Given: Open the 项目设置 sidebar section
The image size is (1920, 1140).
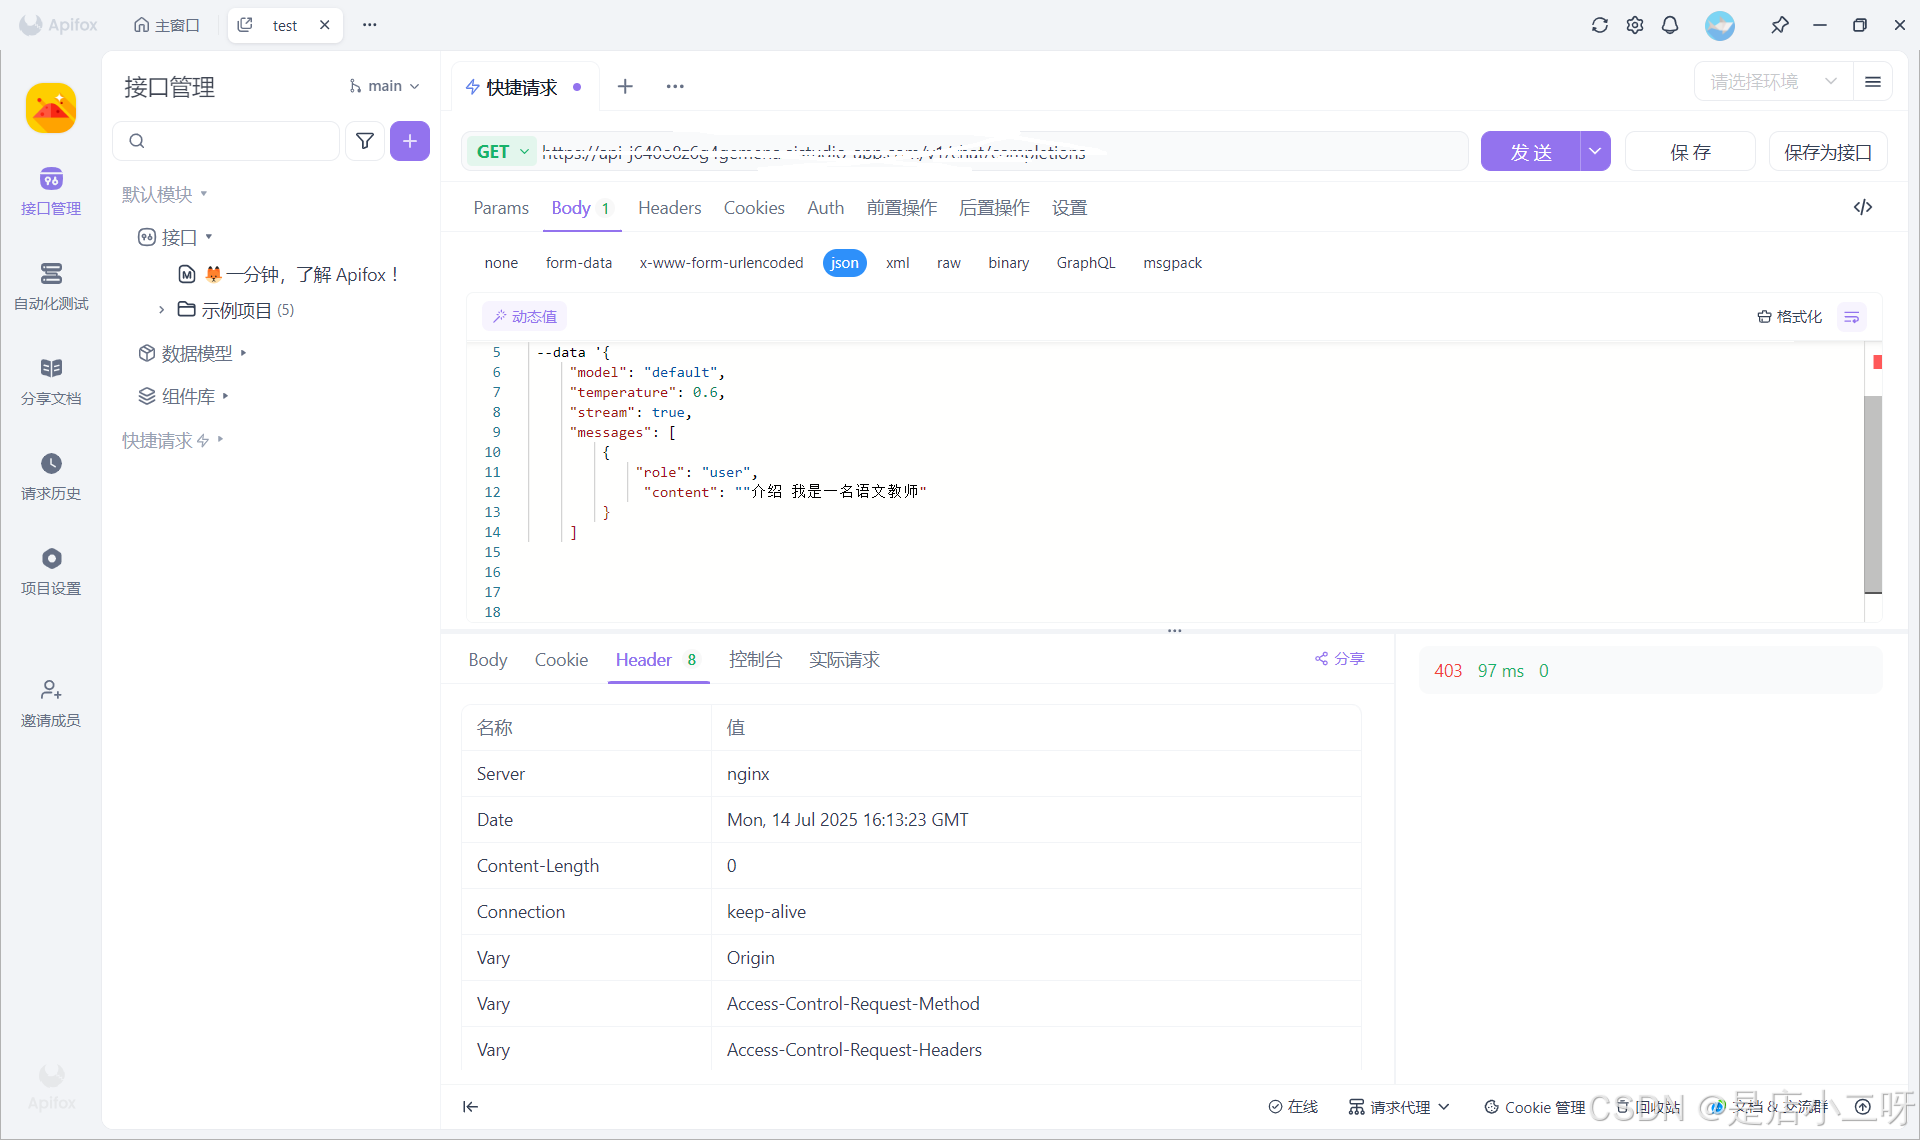Looking at the screenshot, I should click(51, 572).
